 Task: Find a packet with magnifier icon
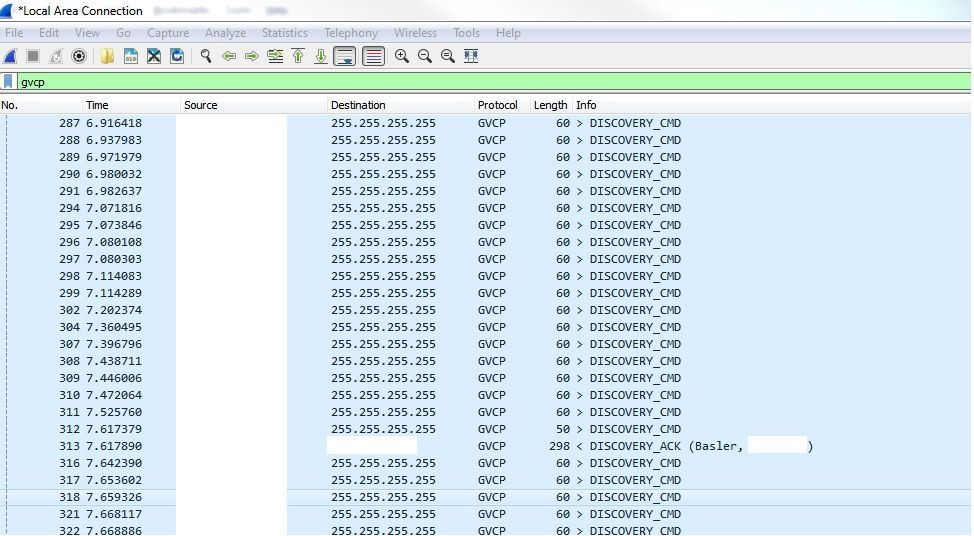[x=206, y=57]
